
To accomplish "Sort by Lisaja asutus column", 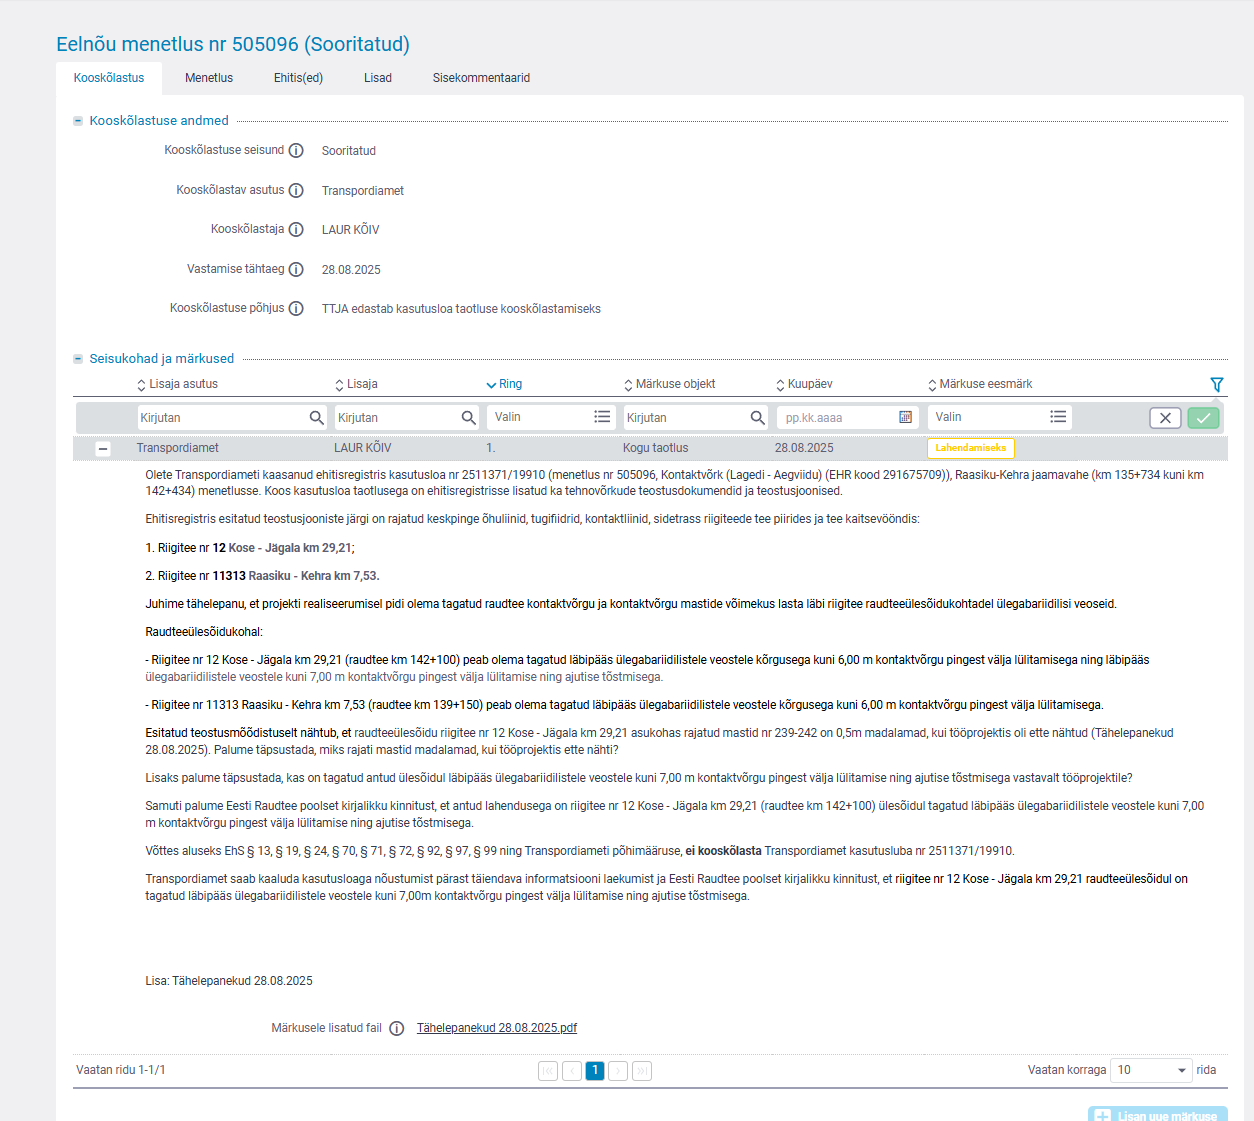I will 177,385.
